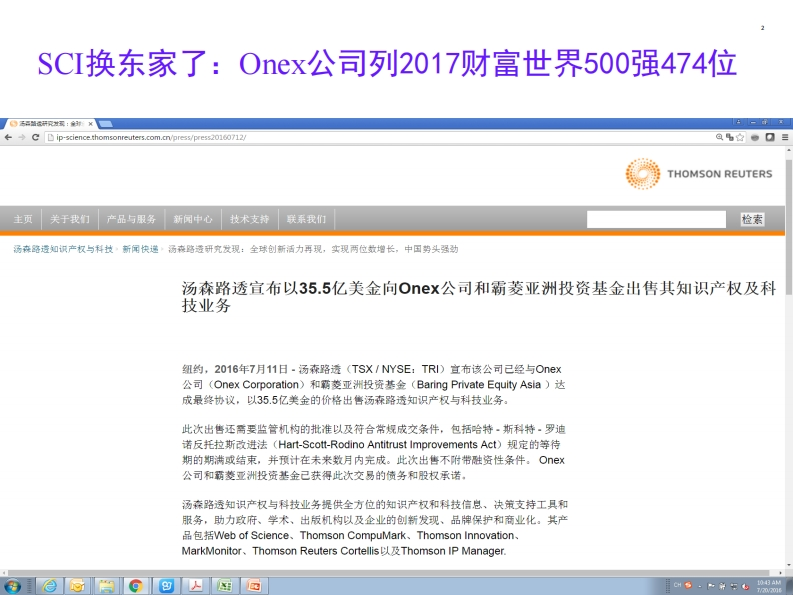Viewport: 793px width, 595px height.
Task: Select the 汤森路透研究发现 browser tab
Action: [49, 123]
